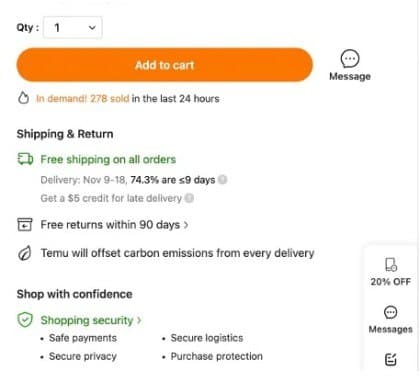Click the carbon offset leaf icon
The image size is (419, 376).
25,253
